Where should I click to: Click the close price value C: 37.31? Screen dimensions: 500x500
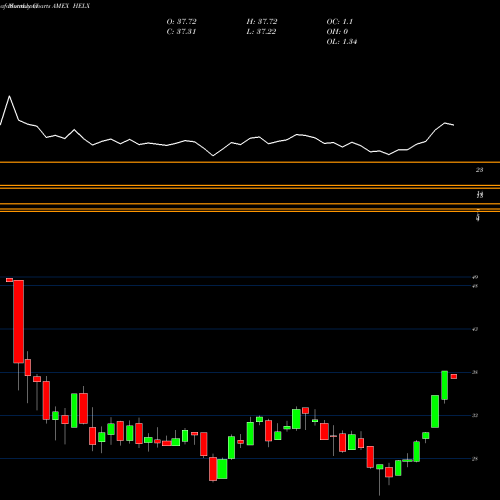(181, 32)
